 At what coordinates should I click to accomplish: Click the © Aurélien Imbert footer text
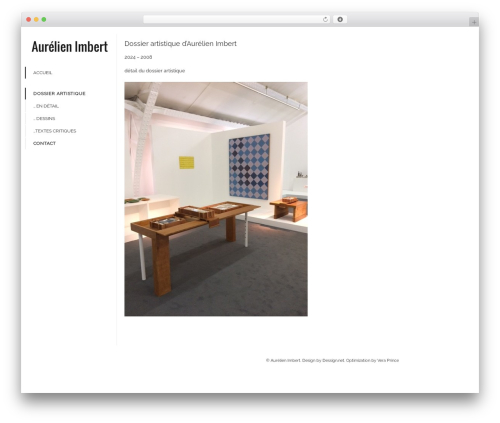pyautogui.click(x=283, y=360)
